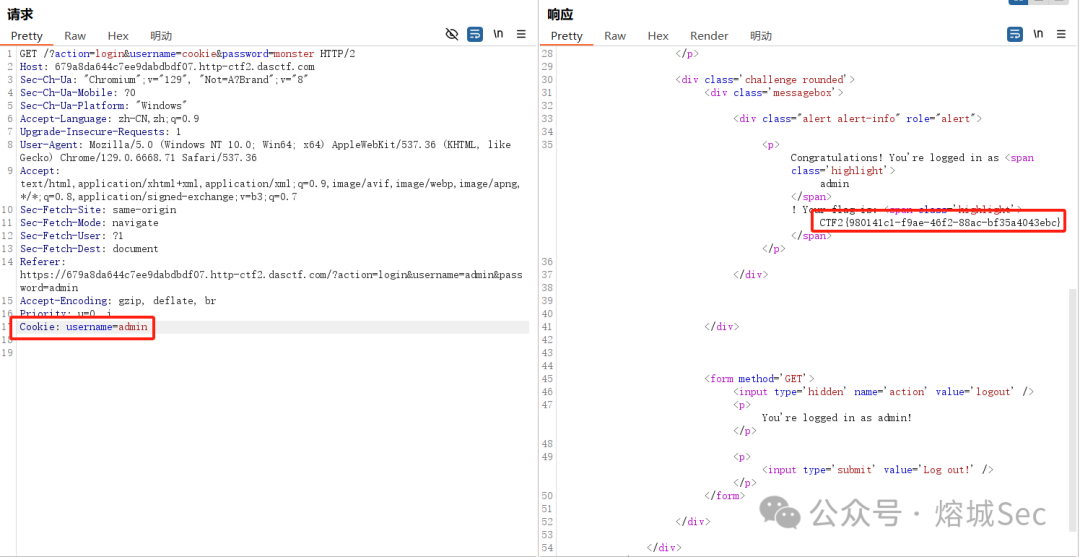Click the Sec-Ch-Ua-Platform: "Windows" line
1080x557 pixels.
103,106
